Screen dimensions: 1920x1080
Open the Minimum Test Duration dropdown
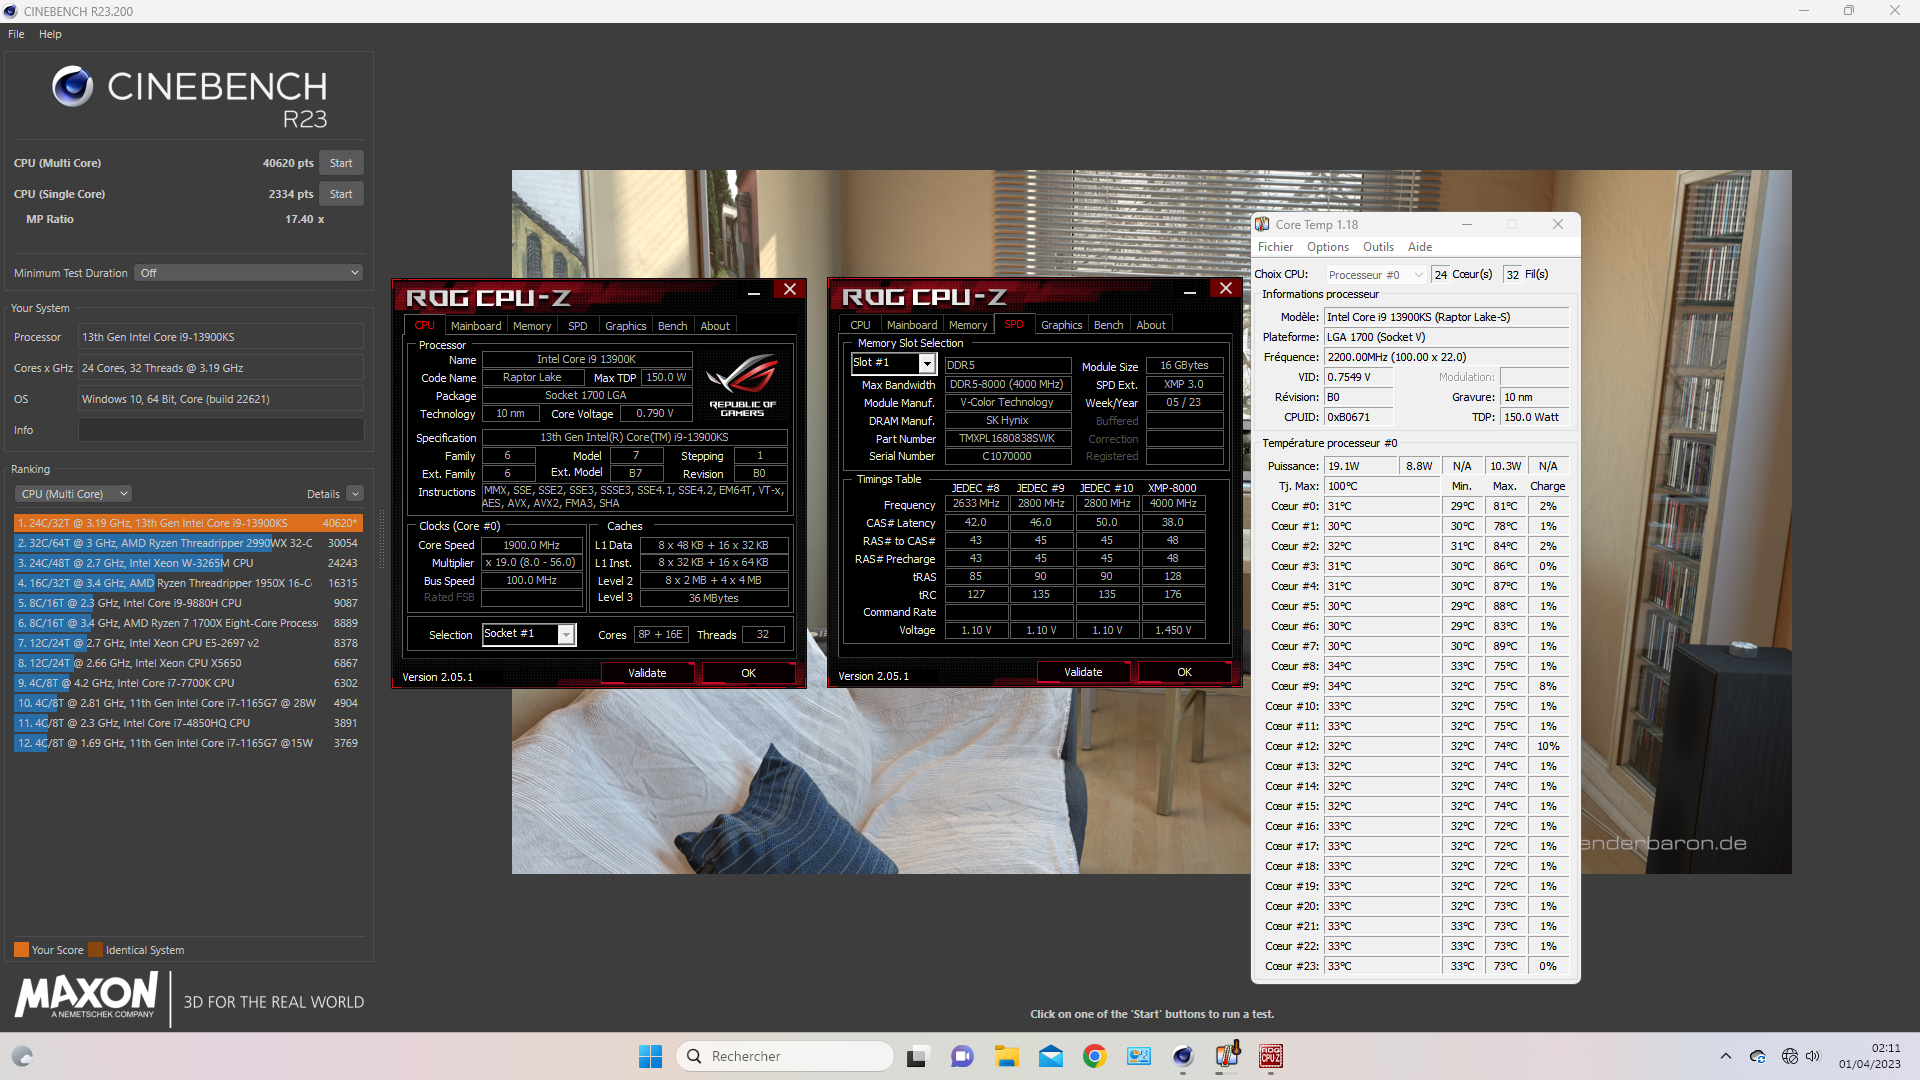pos(248,273)
